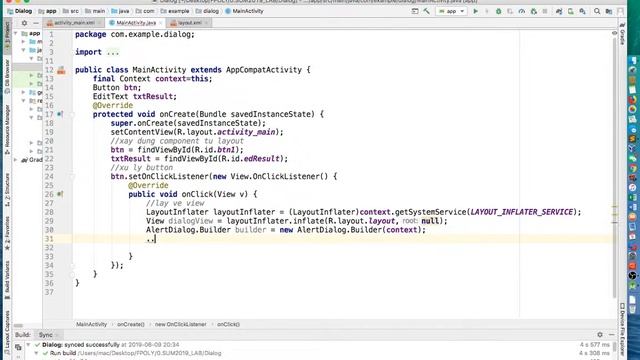The height and width of the screenshot is (360, 640).
Task: Click the "4 s 577 ms" build time
Action: click(x=594, y=345)
